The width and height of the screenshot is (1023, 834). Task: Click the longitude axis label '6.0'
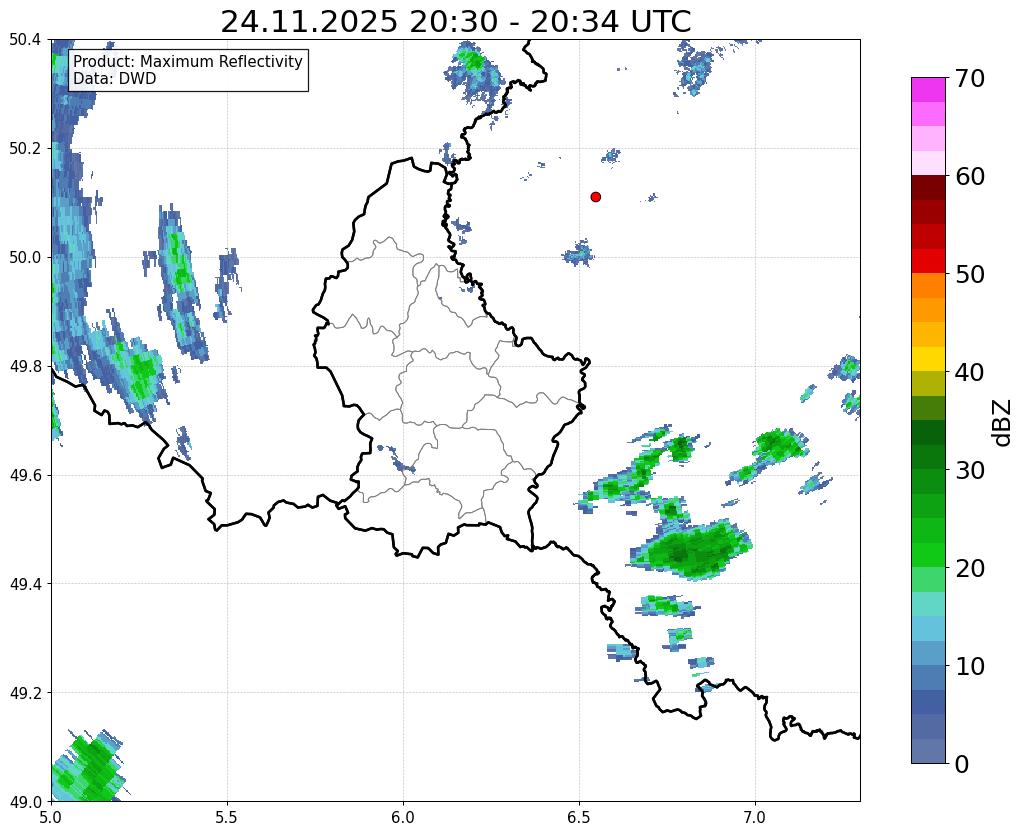coord(403,817)
